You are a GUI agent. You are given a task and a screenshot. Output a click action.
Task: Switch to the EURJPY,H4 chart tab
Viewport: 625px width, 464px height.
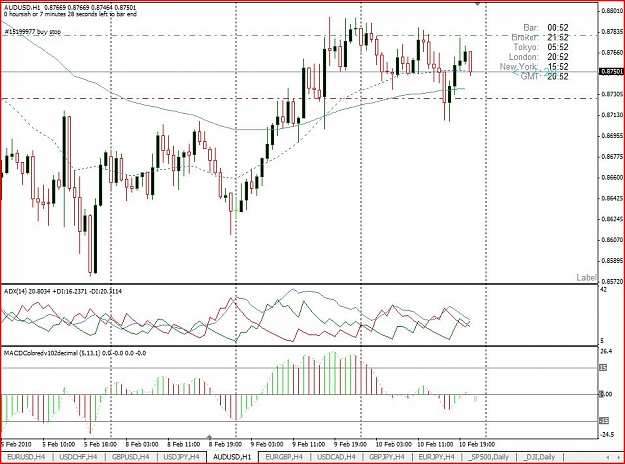point(436,457)
